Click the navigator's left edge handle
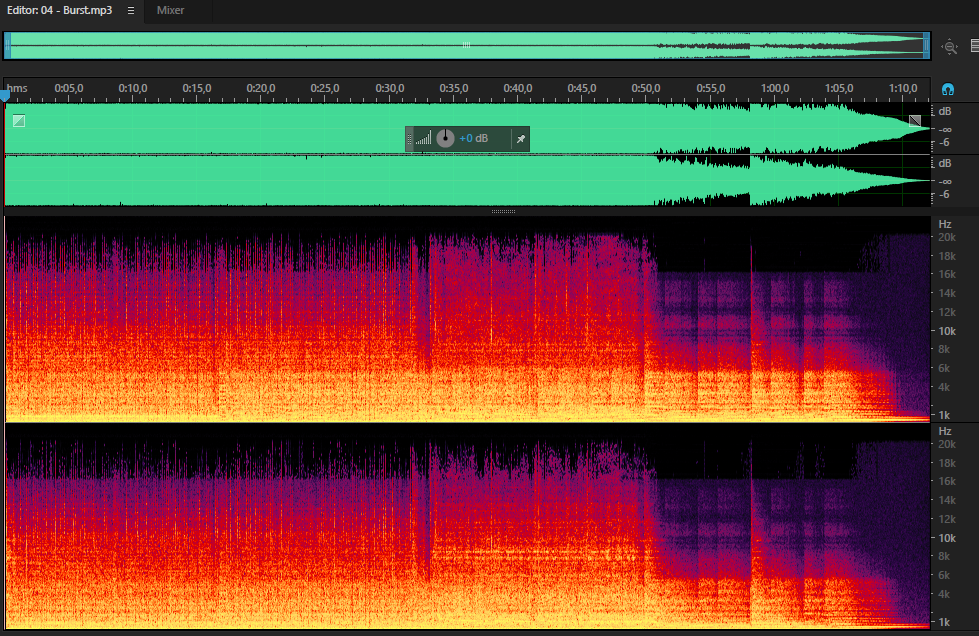 click(x=7, y=46)
